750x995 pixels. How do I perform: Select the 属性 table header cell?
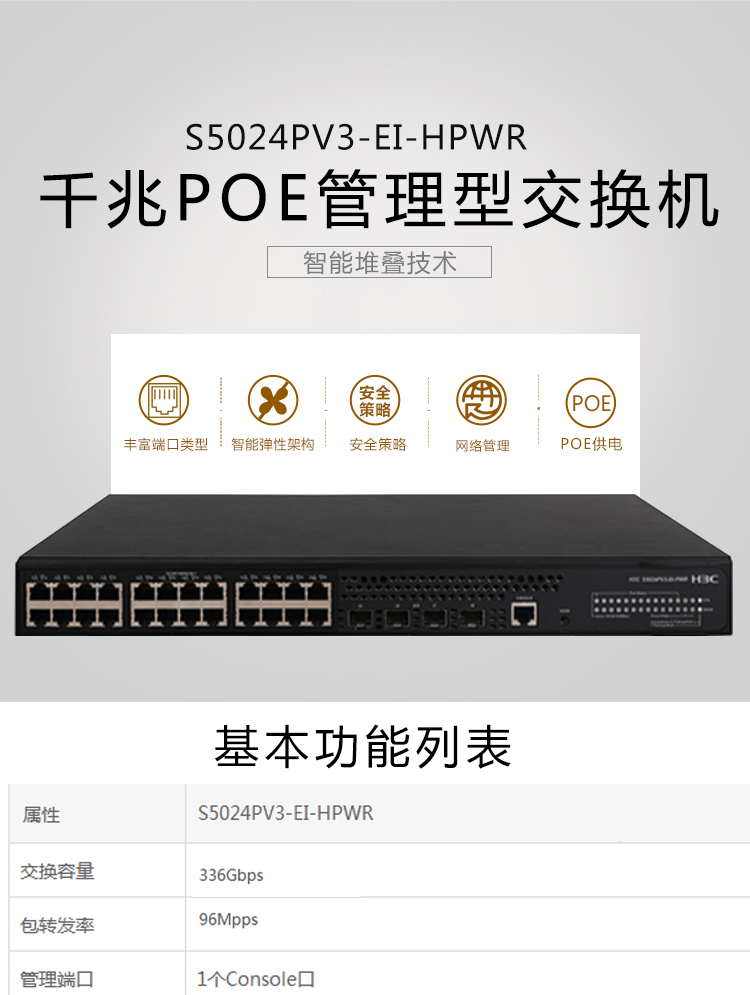97,814
